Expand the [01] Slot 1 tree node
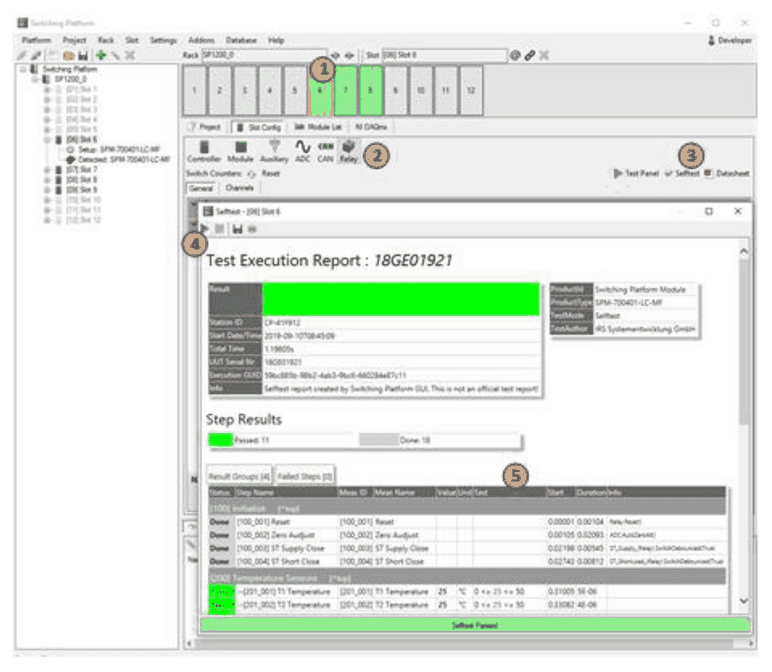Viewport: 772px width, 672px height. [x=47, y=90]
